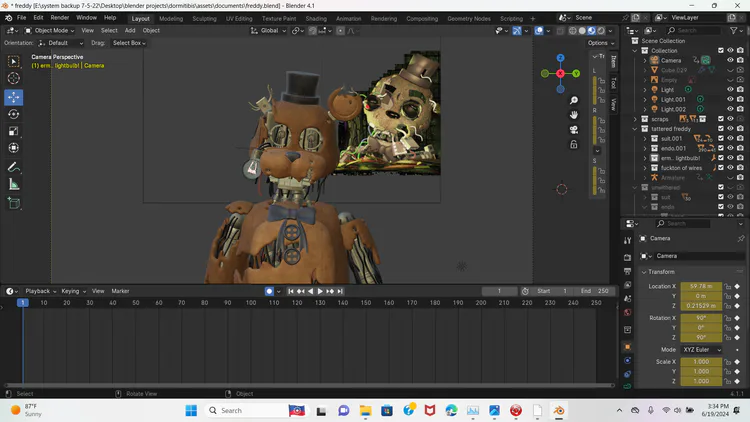Toggle the X-ray view button
Image resolution: width=750 pixels, height=422 pixels.
pyautogui.click(x=560, y=31)
